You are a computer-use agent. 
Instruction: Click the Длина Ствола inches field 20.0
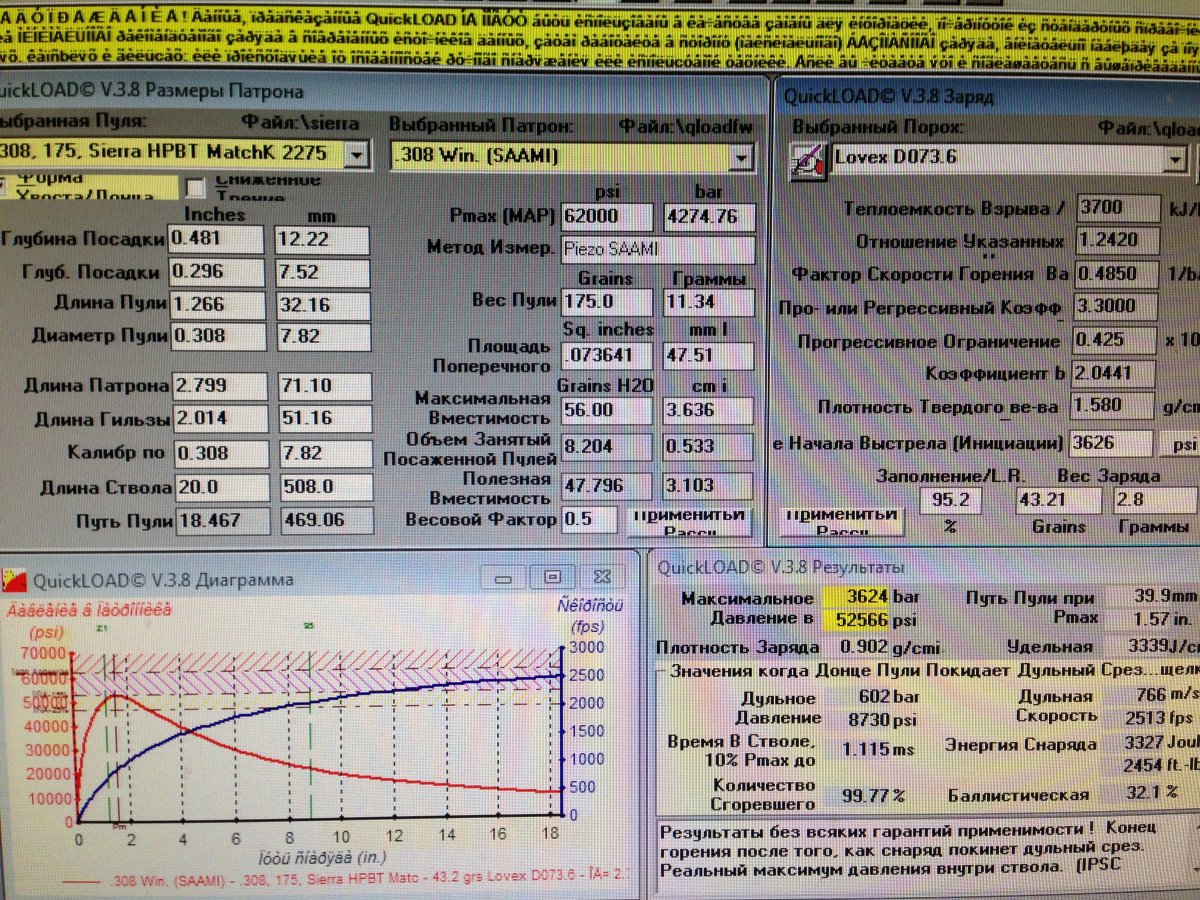click(x=221, y=487)
